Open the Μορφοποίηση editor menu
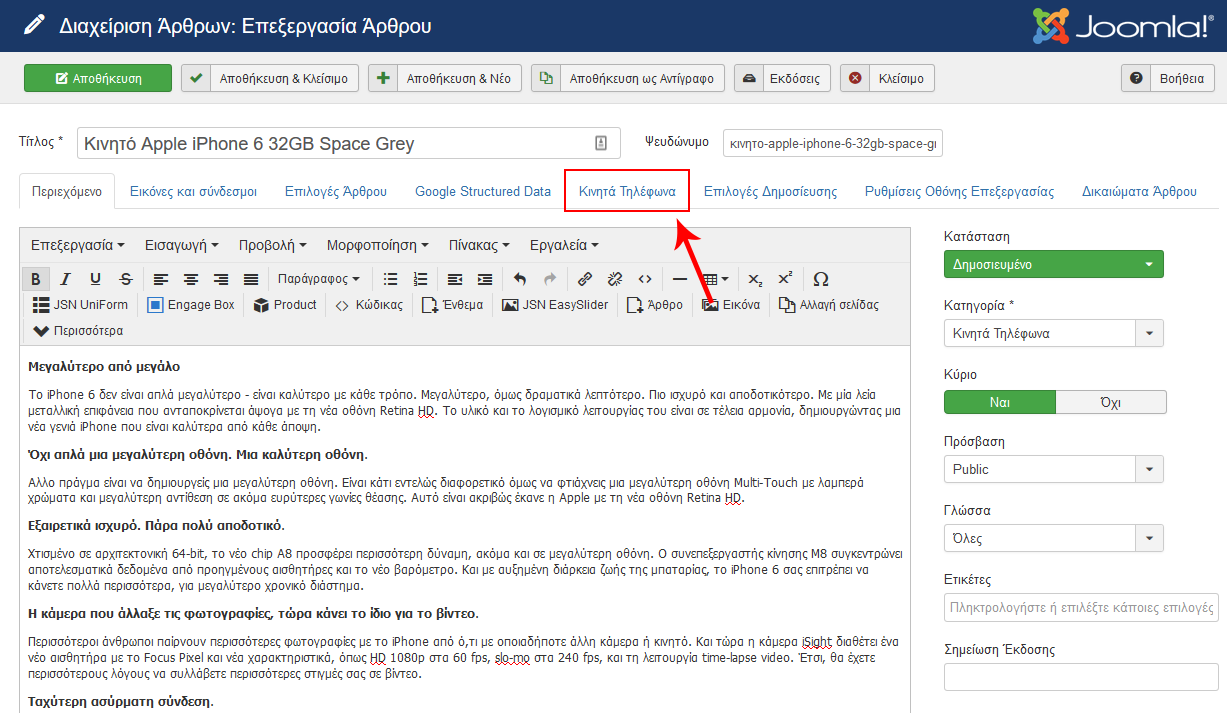 (x=378, y=245)
